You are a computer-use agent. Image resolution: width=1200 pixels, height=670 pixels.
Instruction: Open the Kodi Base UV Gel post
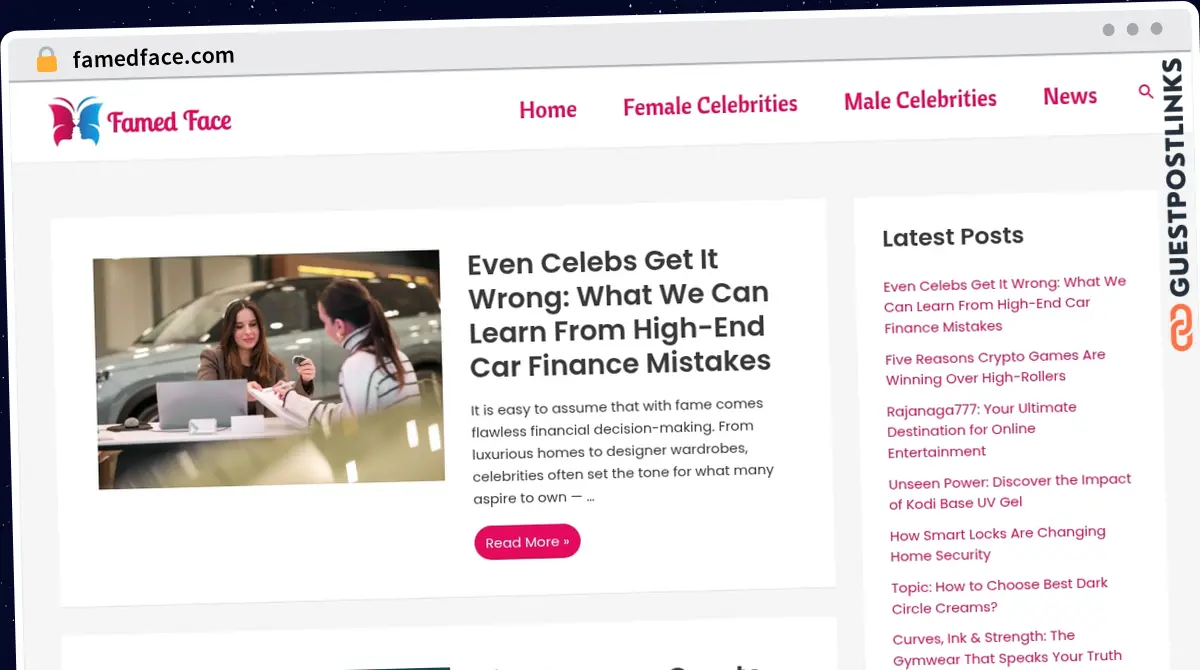click(1010, 491)
